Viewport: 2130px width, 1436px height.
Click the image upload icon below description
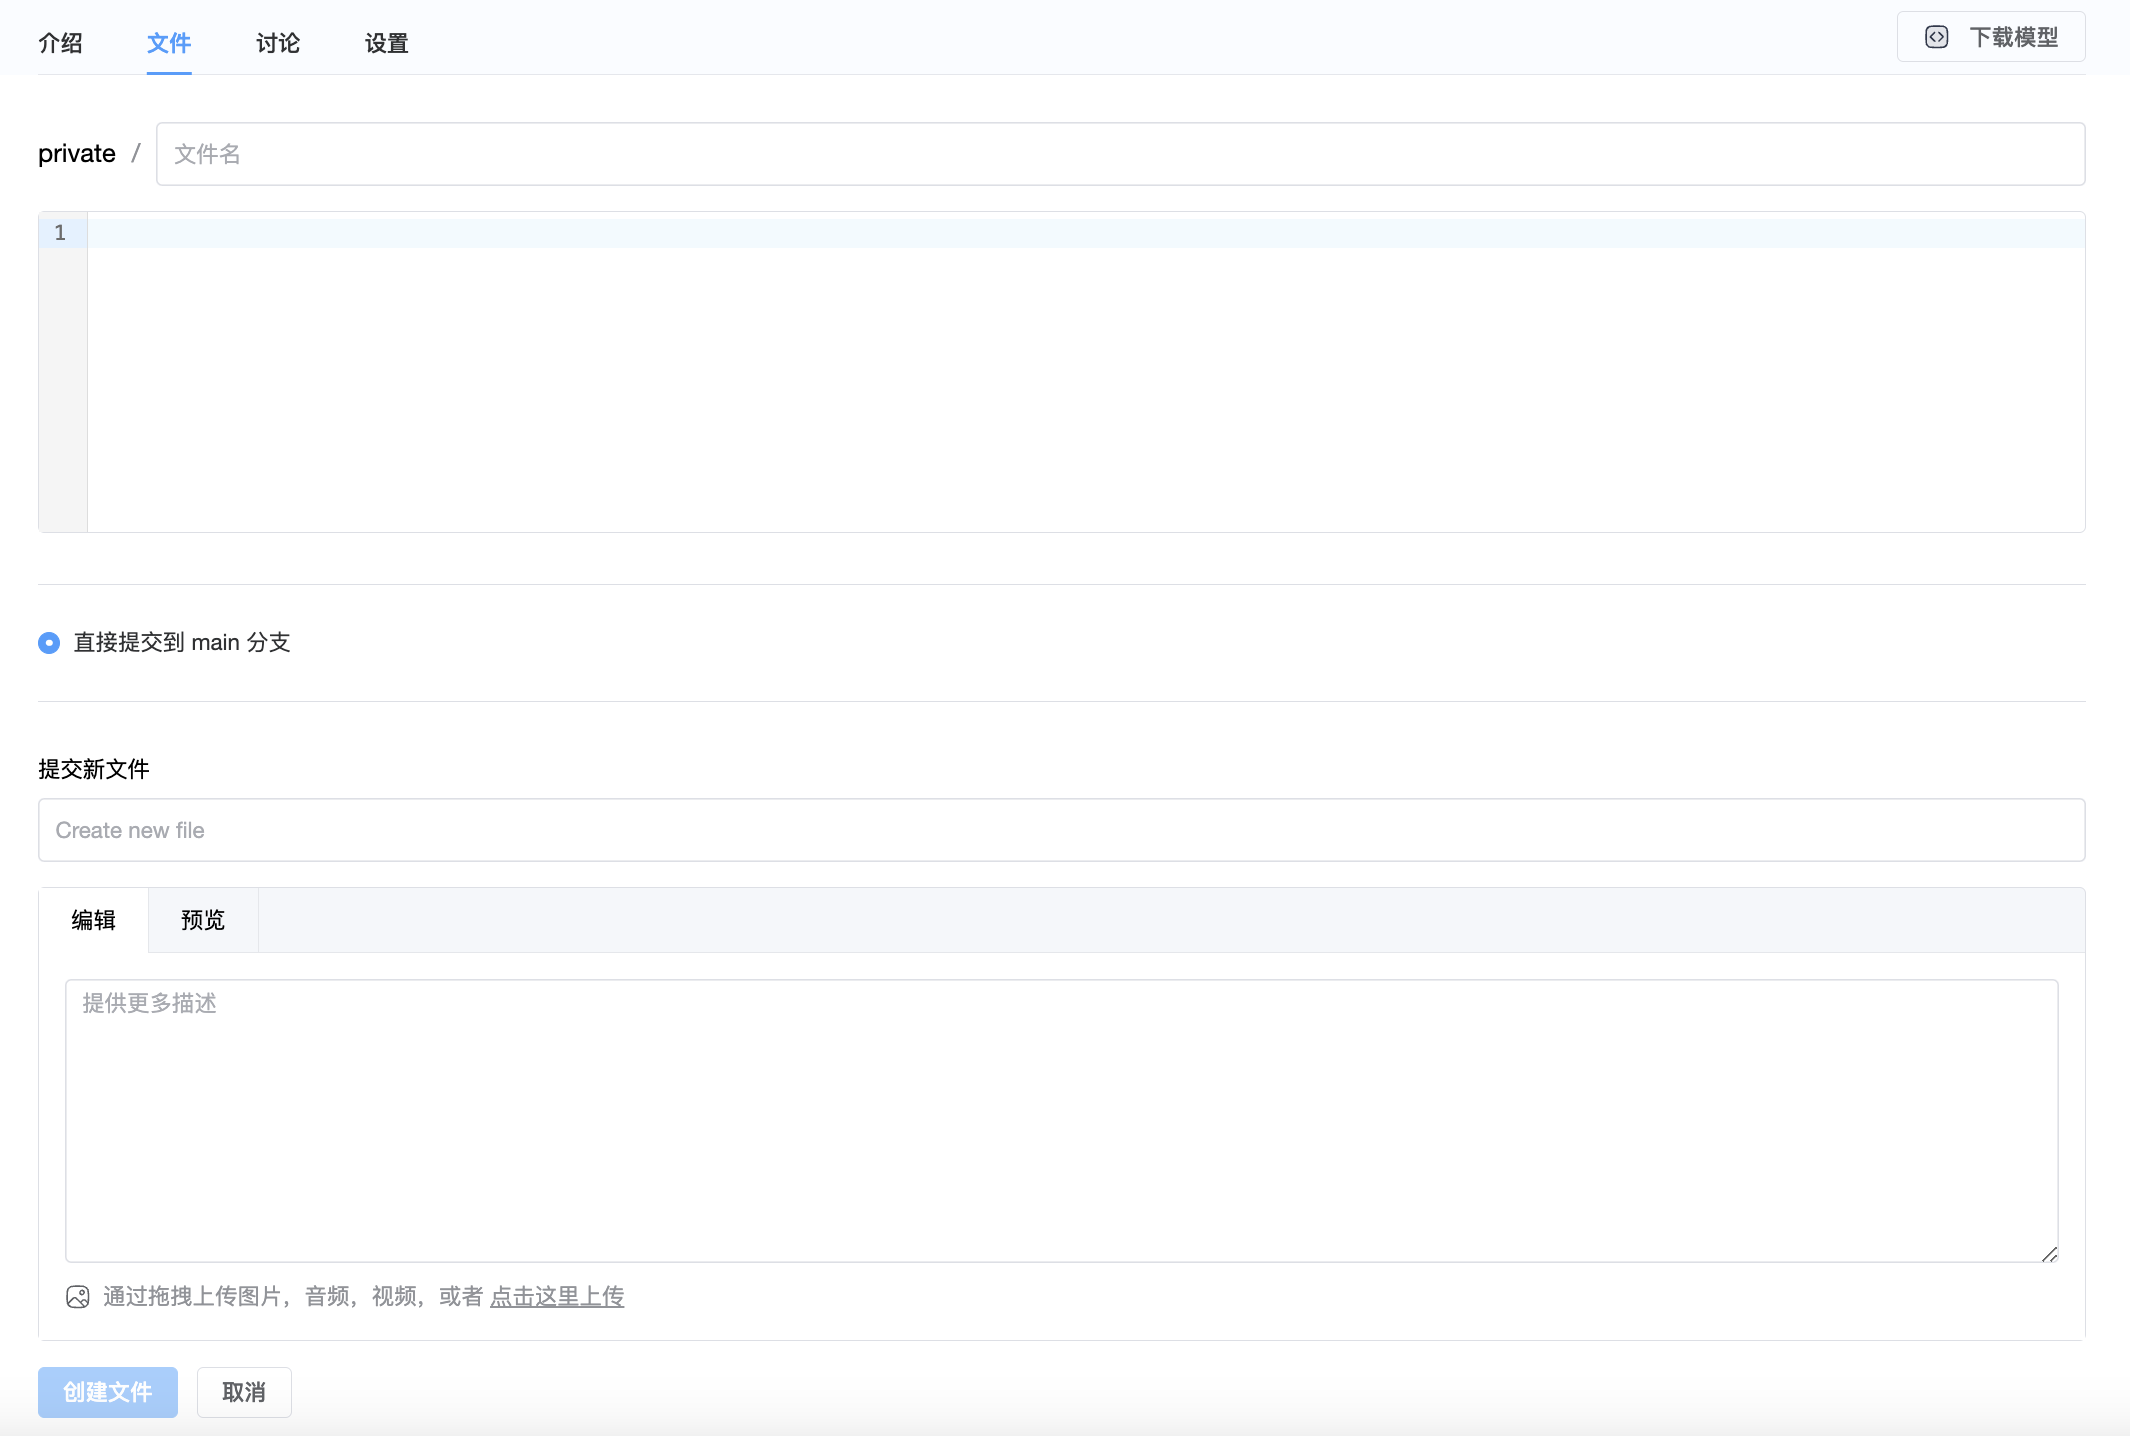pos(78,1297)
